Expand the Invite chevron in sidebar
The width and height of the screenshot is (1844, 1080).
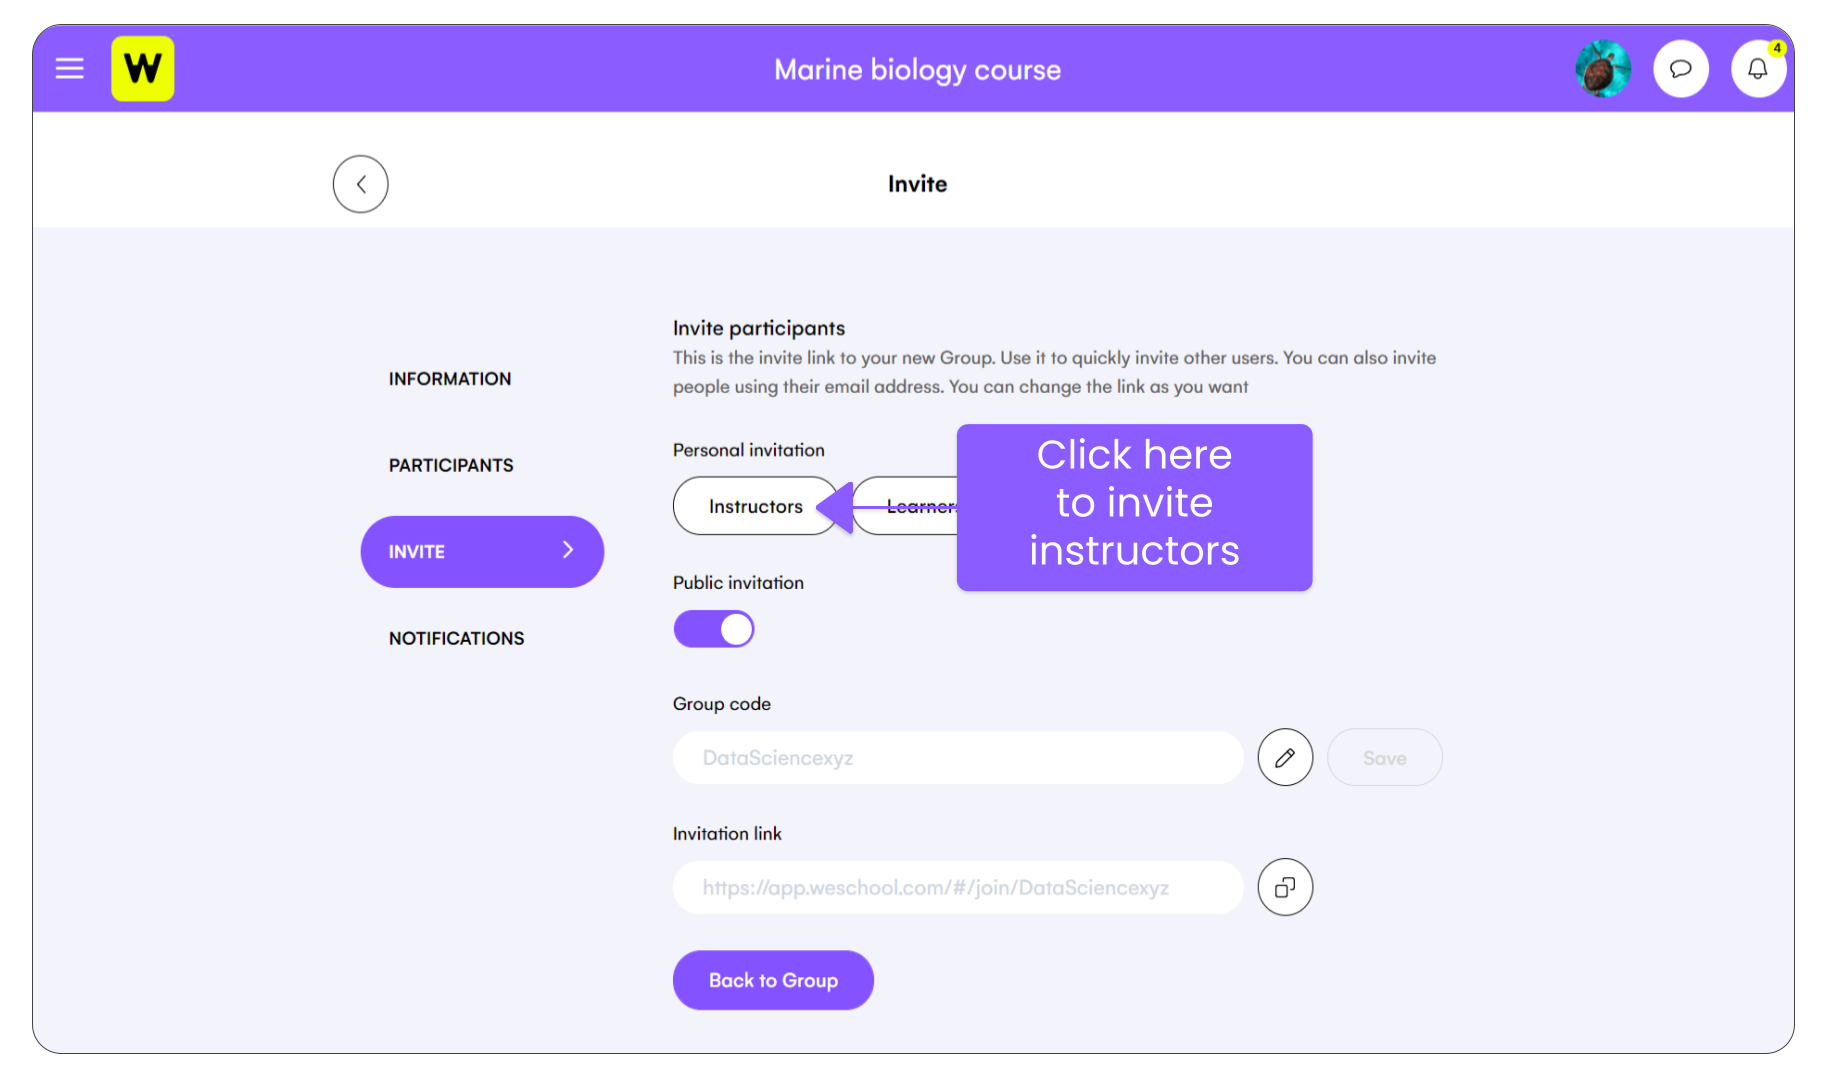[568, 550]
